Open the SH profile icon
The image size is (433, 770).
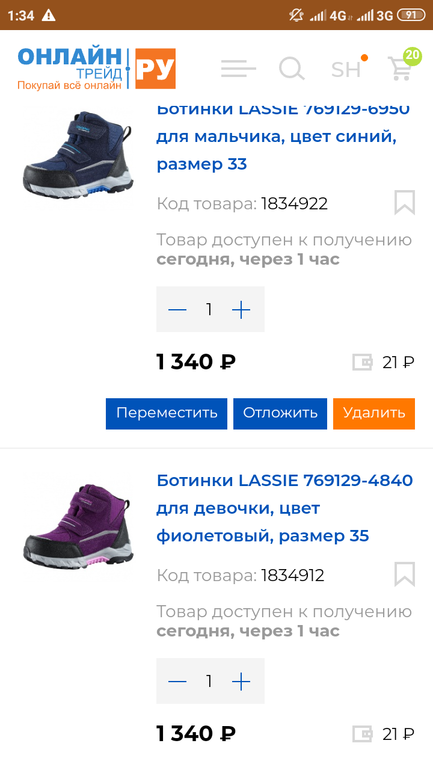346,69
